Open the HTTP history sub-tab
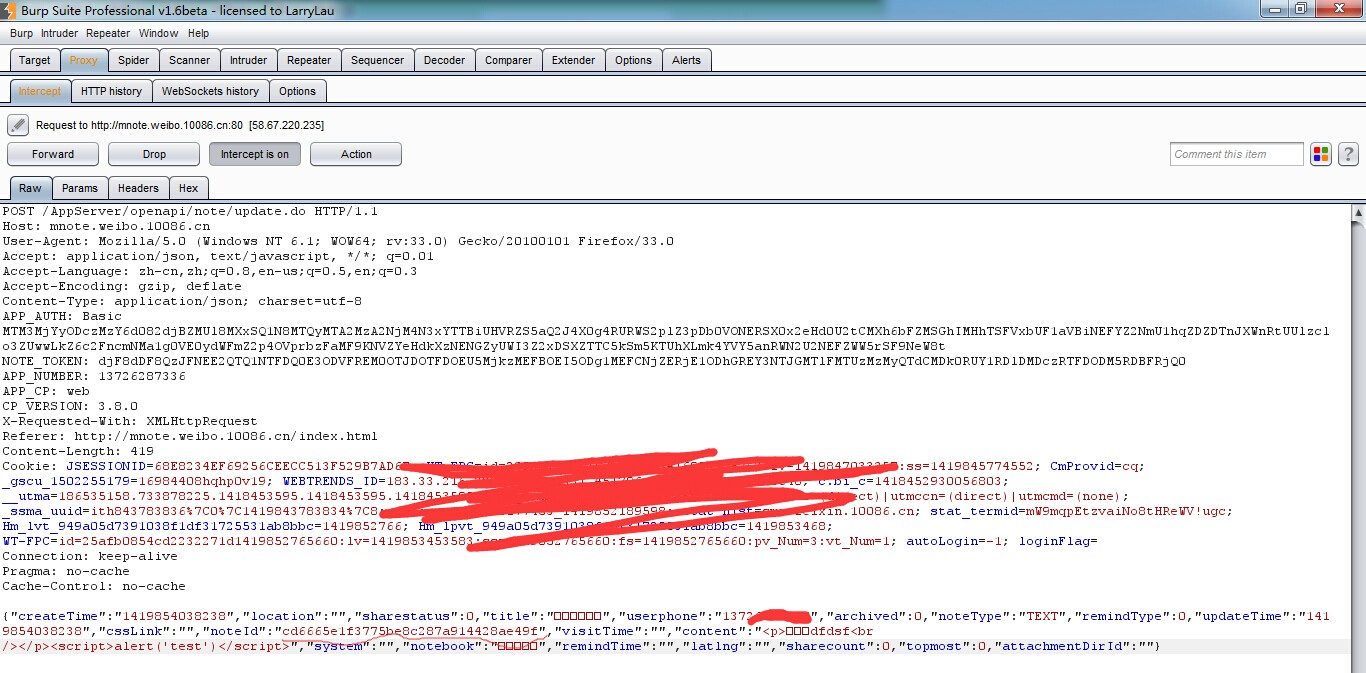Screen dimensions: 1366x673 tap(112, 91)
